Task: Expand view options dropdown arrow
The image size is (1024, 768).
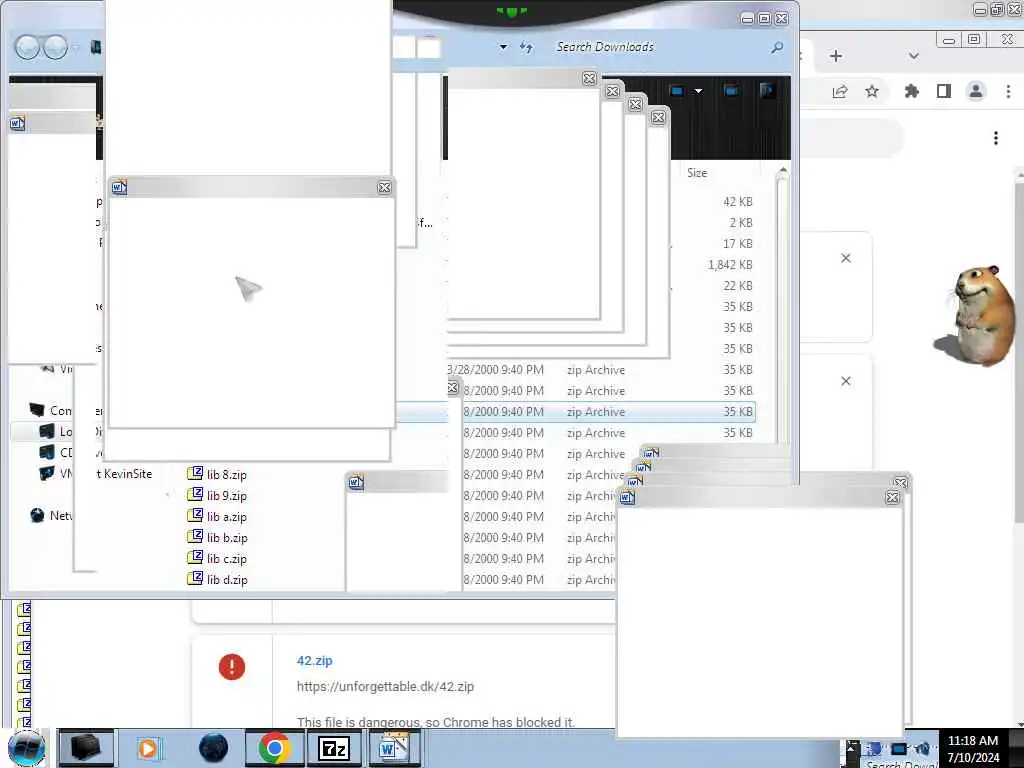Action: pos(698,91)
